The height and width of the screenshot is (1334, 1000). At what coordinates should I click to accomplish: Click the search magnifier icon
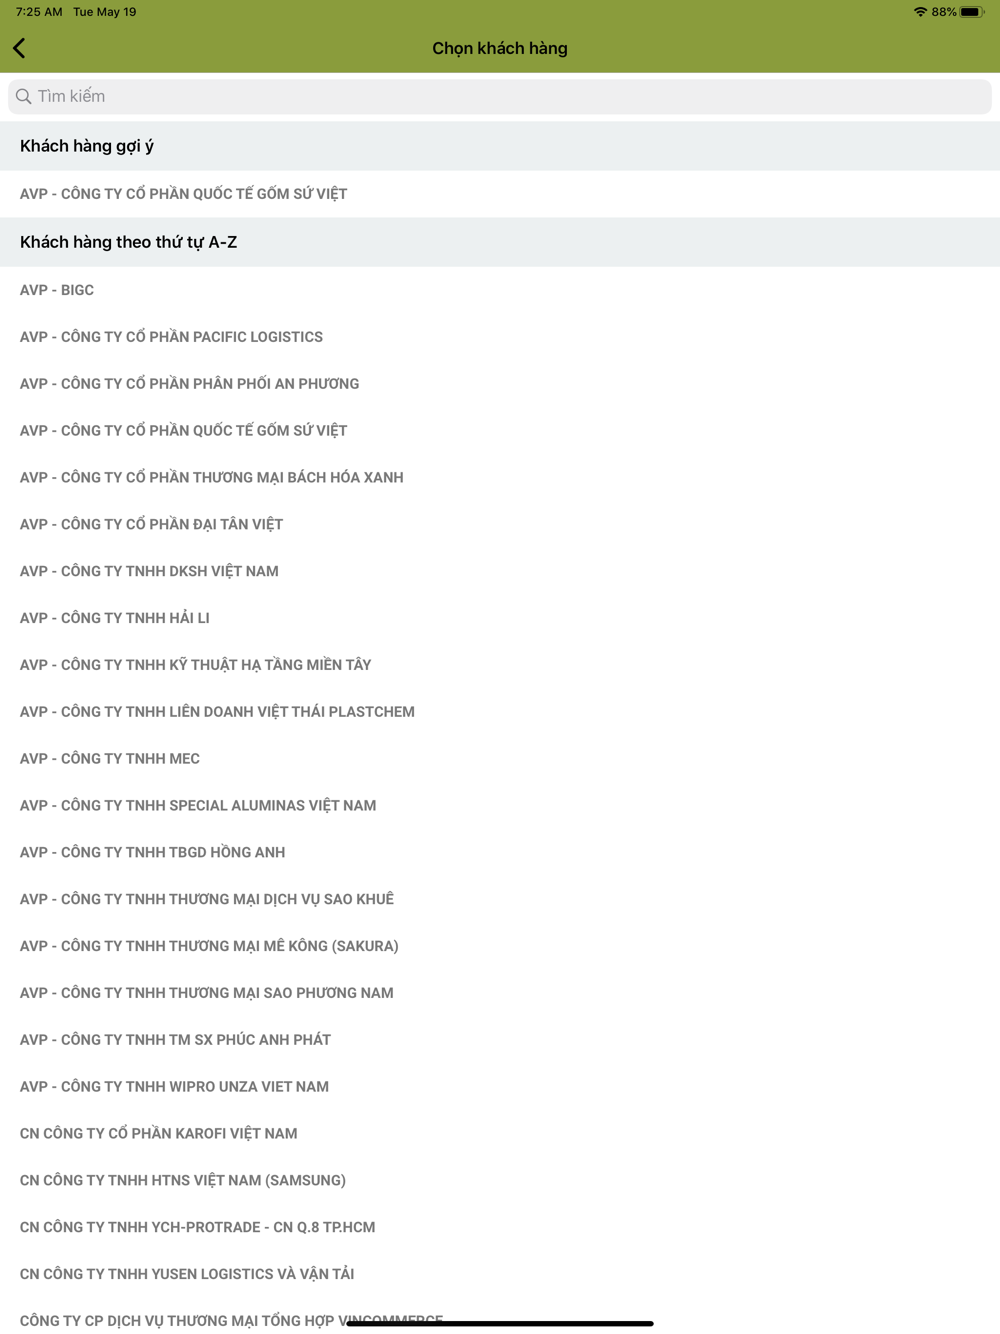pyautogui.click(x=24, y=96)
